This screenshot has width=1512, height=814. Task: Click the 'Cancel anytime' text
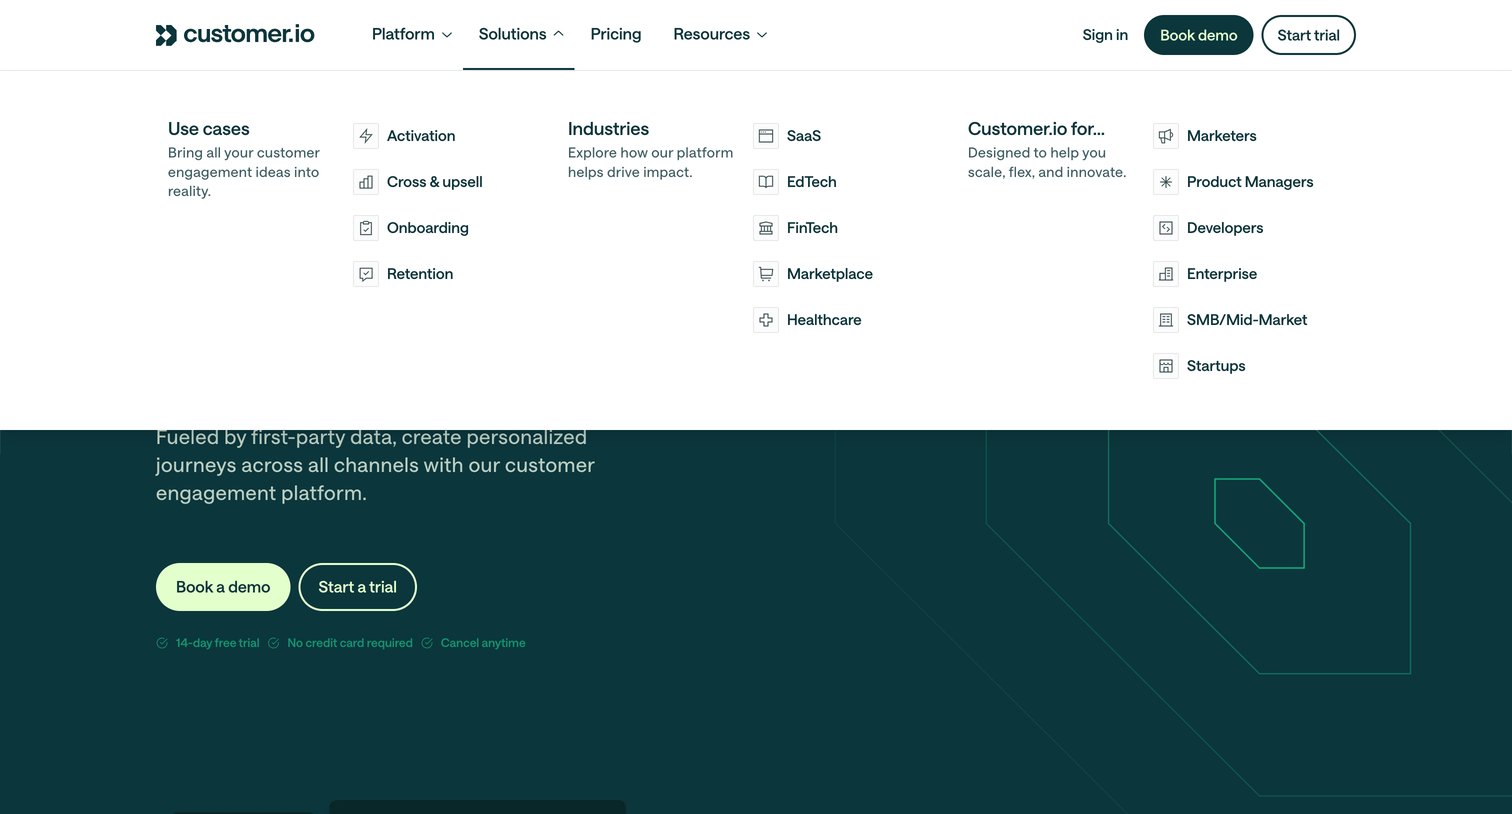pos(483,643)
